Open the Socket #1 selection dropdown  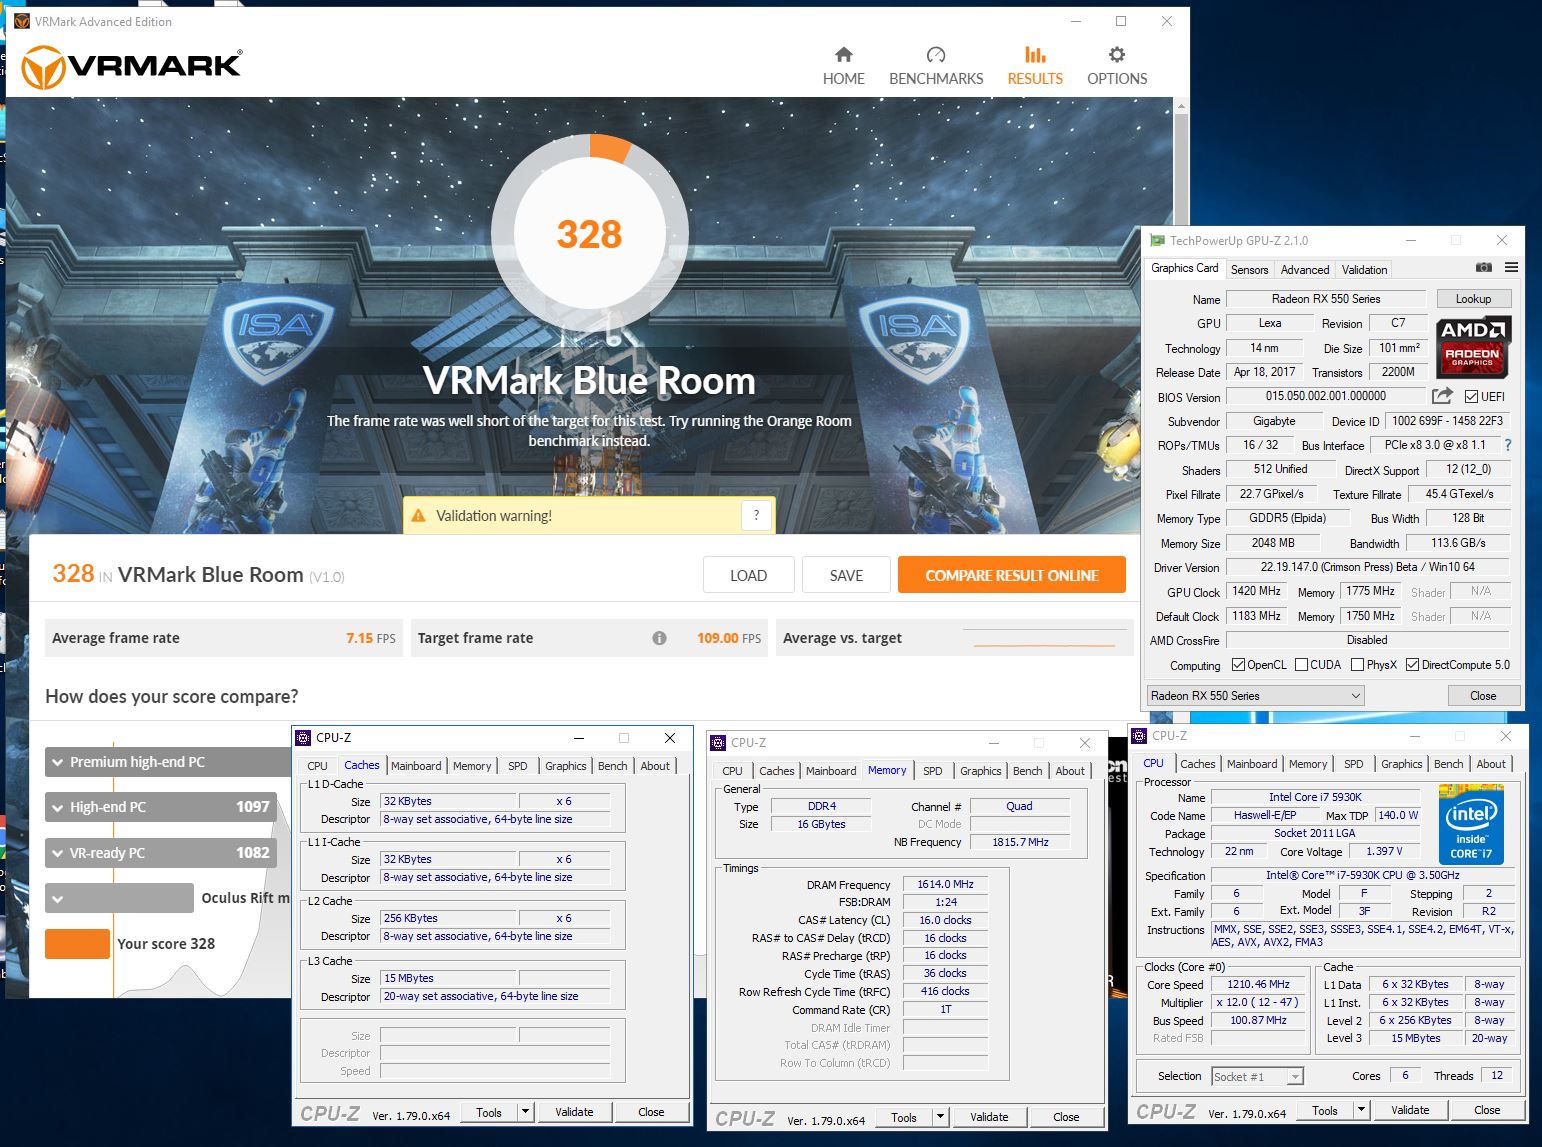click(1257, 1077)
